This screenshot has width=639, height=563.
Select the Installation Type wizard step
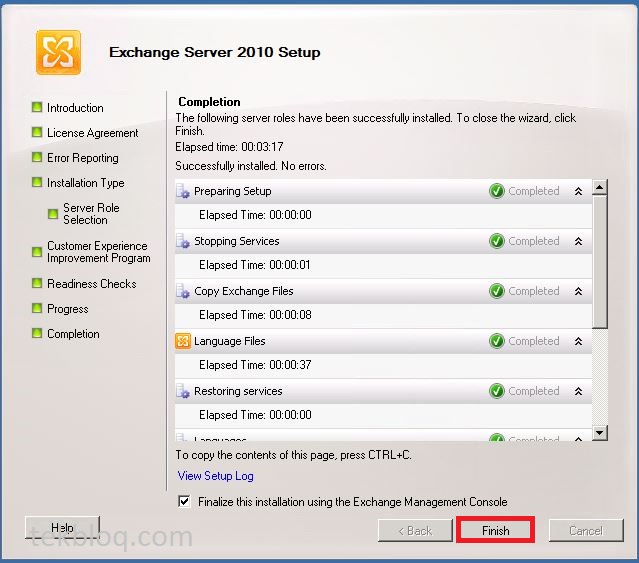(x=86, y=183)
